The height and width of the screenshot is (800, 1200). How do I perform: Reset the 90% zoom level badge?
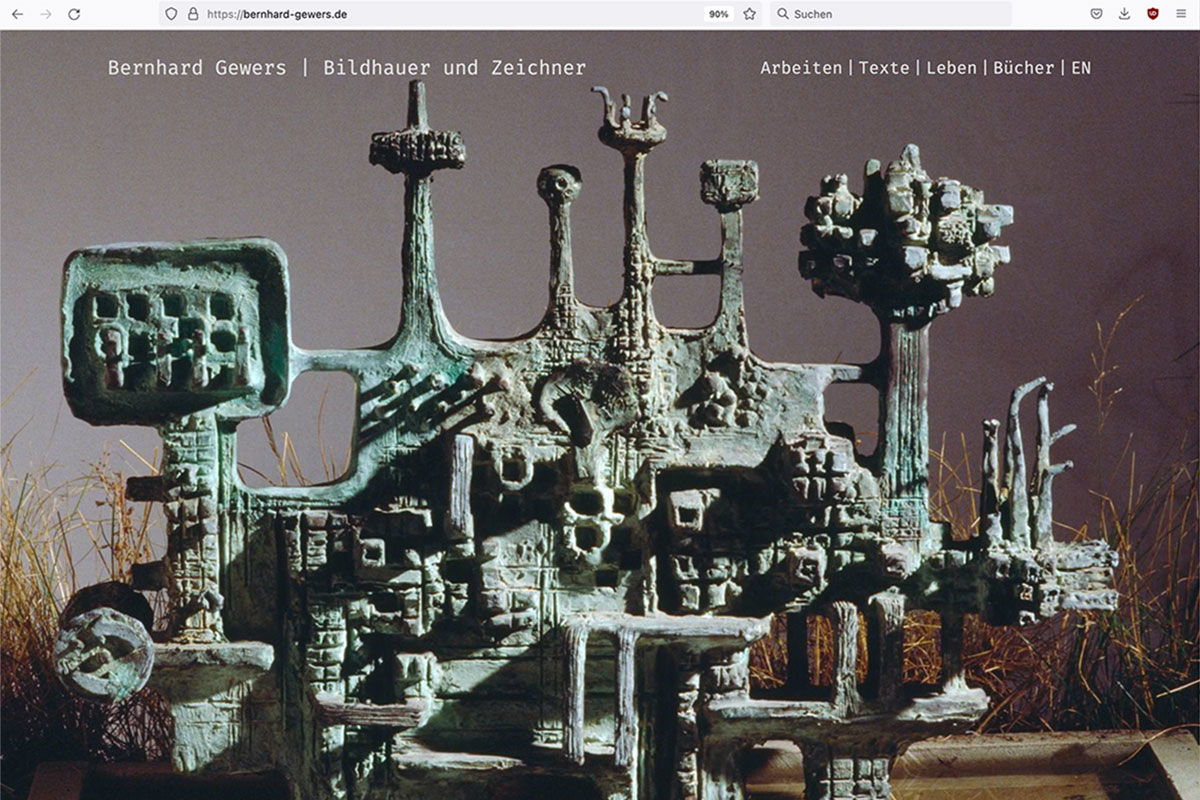click(x=718, y=14)
